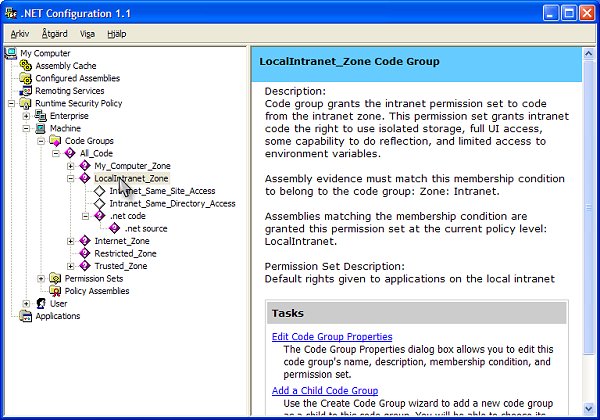The height and width of the screenshot is (420, 600).
Task: Select the Applications tree label
Action: pos(58,316)
